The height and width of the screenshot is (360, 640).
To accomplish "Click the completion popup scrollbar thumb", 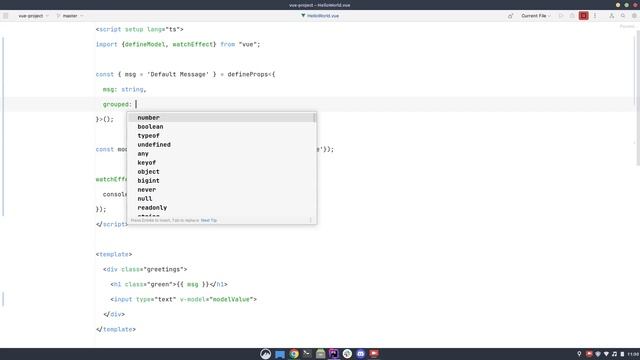I will (314, 118).
